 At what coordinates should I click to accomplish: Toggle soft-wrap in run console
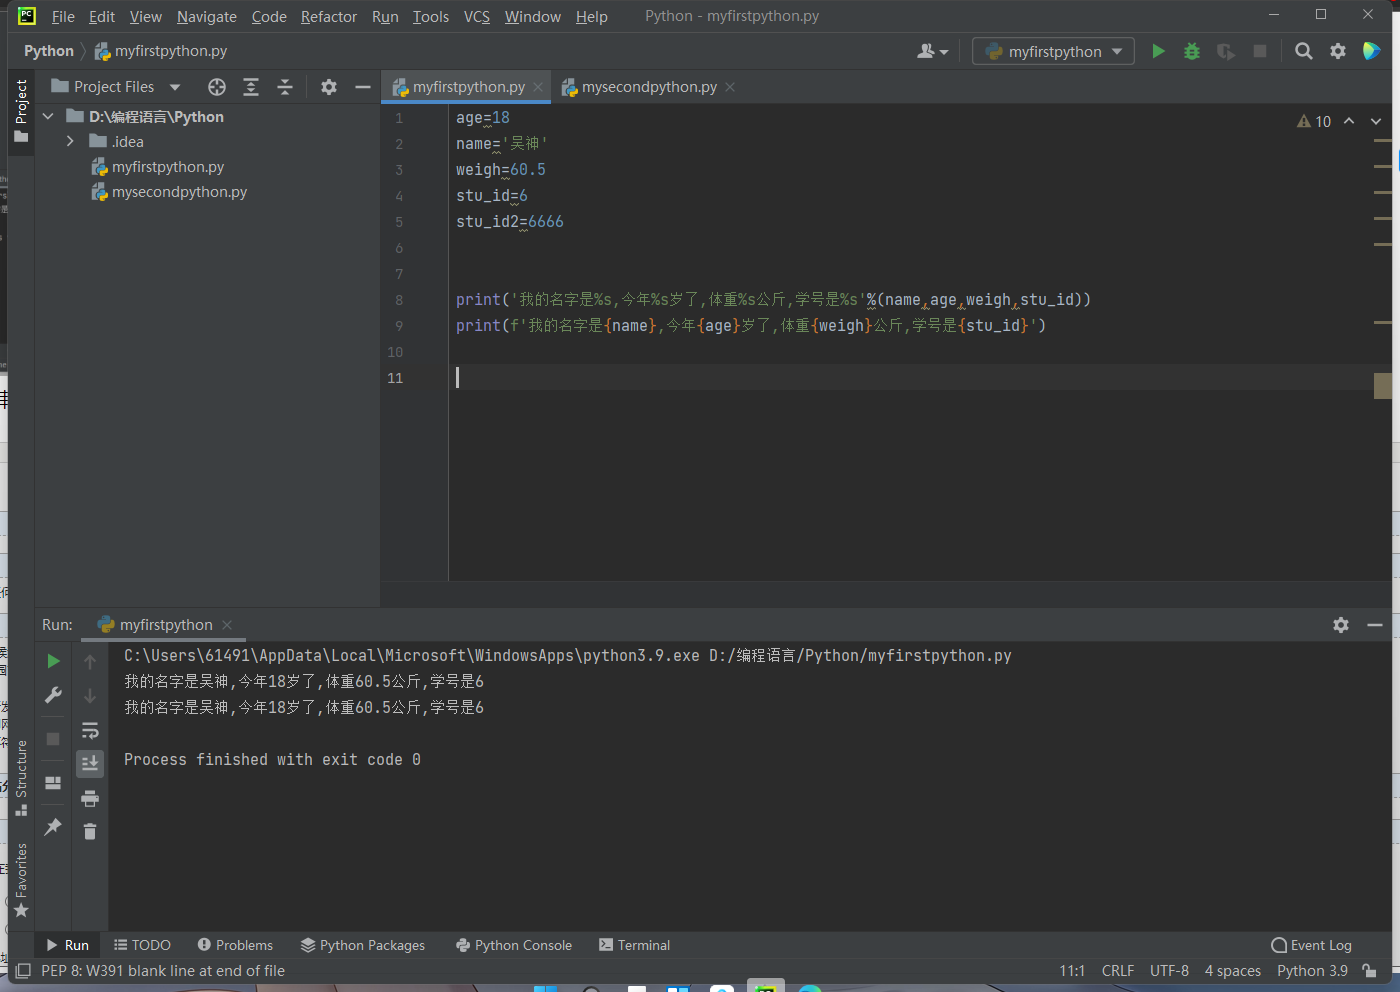(x=90, y=730)
